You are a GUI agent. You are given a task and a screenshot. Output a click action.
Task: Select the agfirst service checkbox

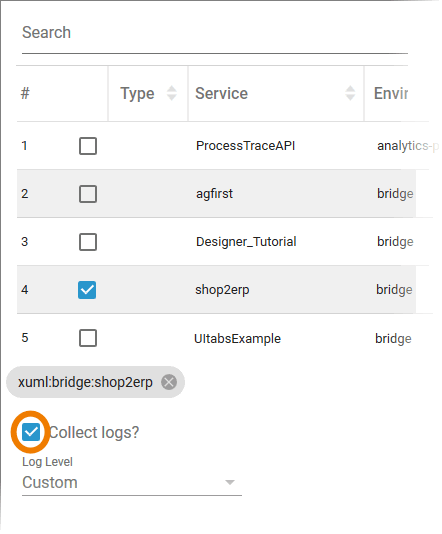tap(88, 194)
